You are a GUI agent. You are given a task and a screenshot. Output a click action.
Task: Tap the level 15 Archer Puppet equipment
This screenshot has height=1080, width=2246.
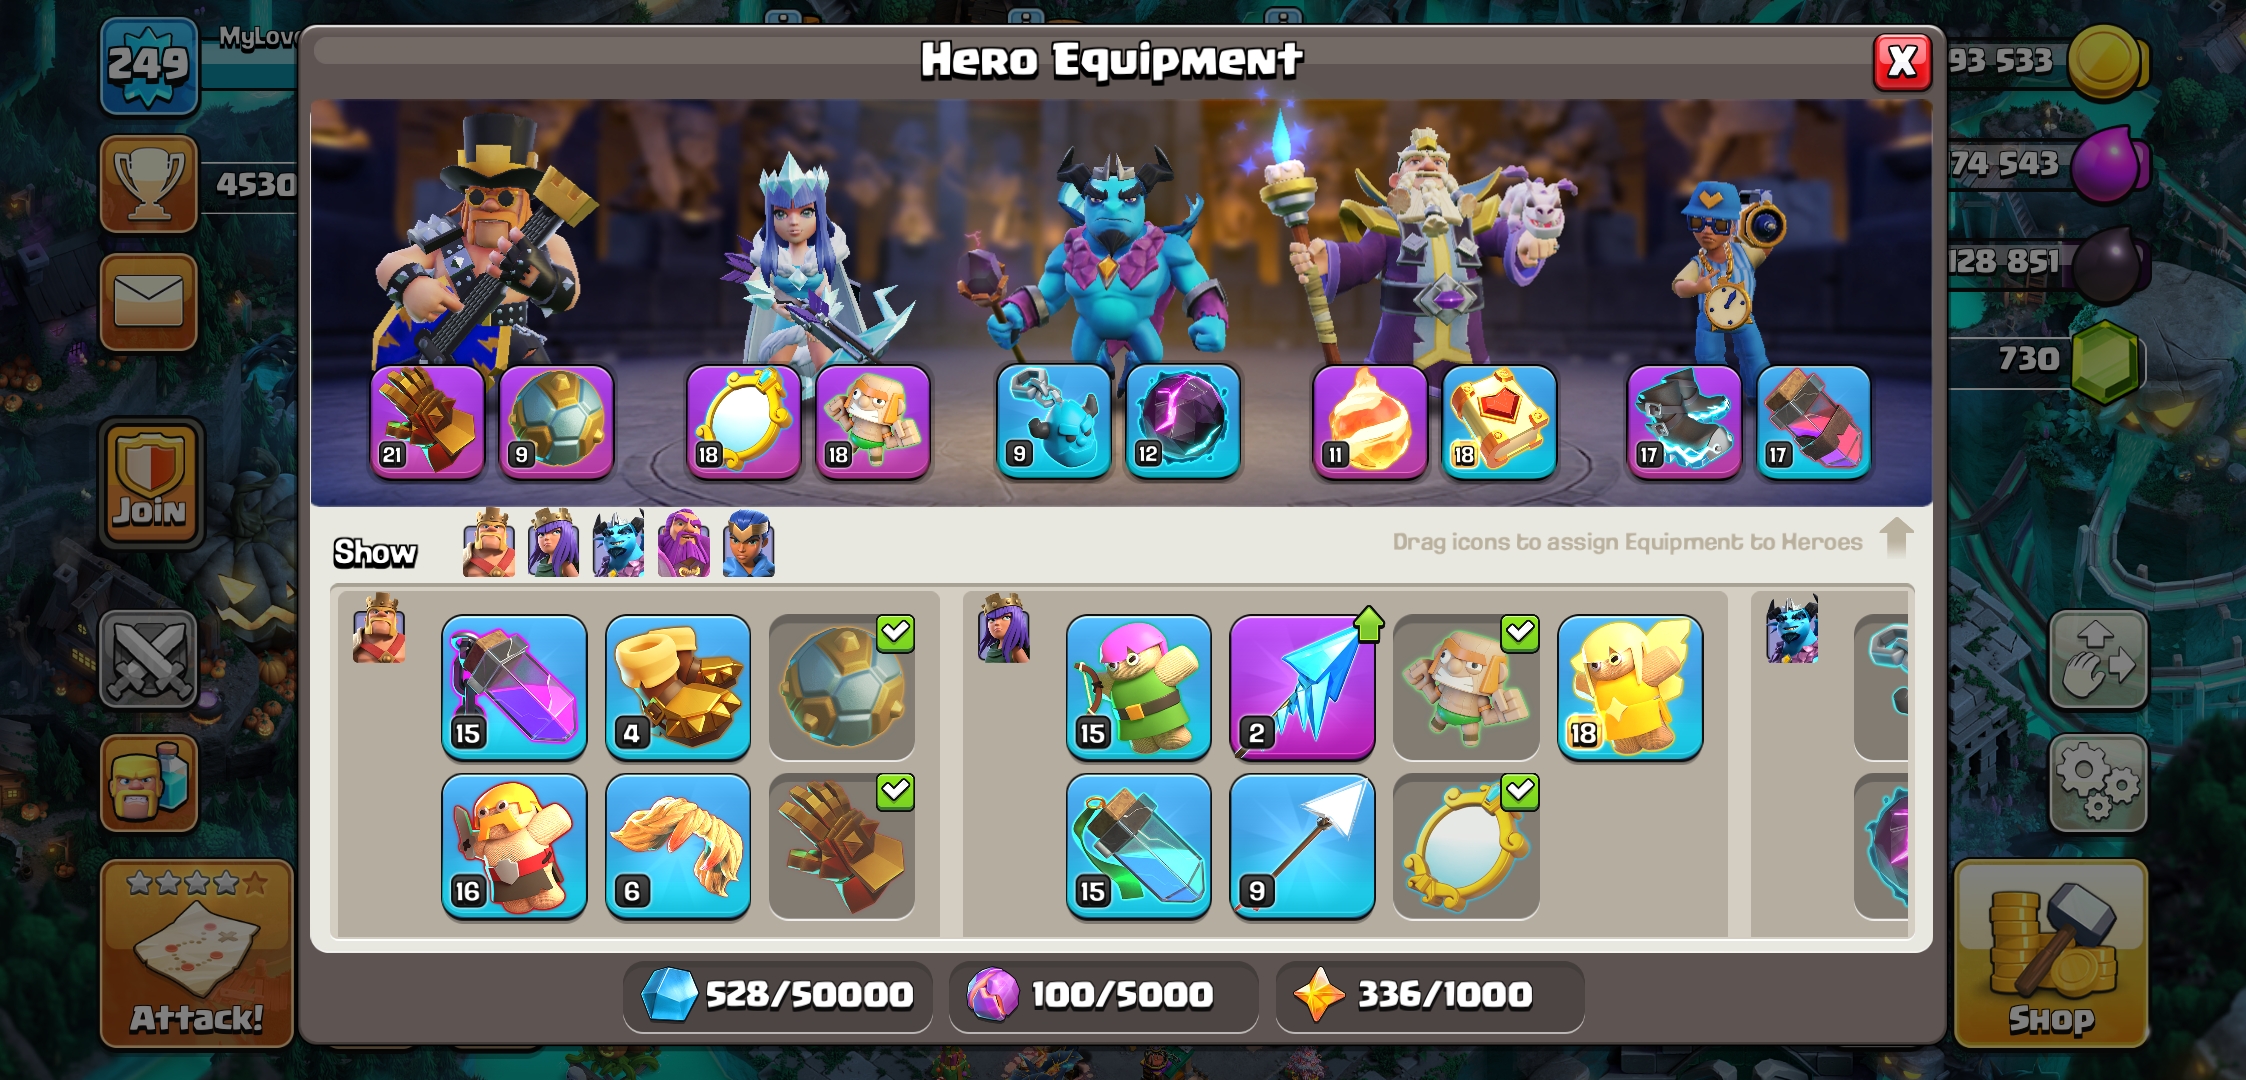tap(1138, 687)
